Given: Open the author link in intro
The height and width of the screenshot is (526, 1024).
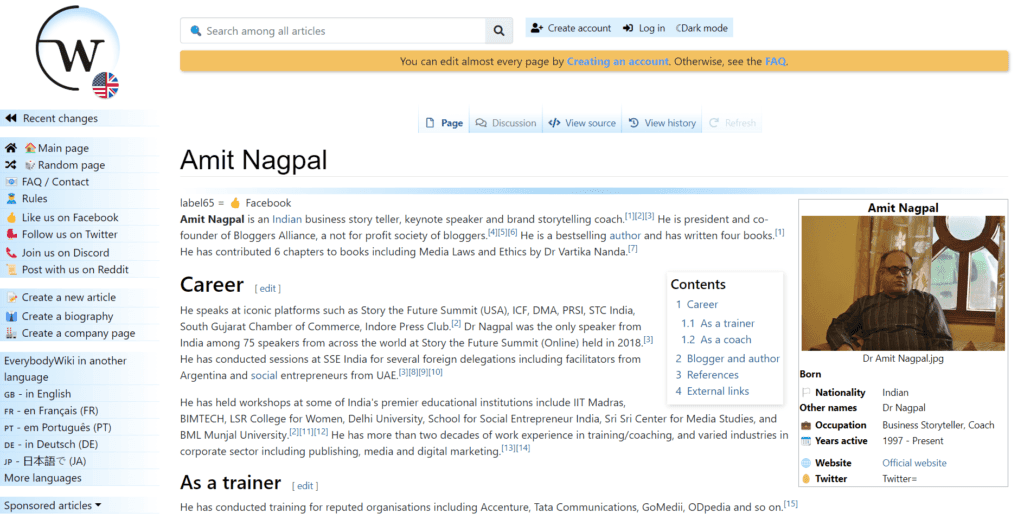Looking at the screenshot, I should (x=625, y=235).
